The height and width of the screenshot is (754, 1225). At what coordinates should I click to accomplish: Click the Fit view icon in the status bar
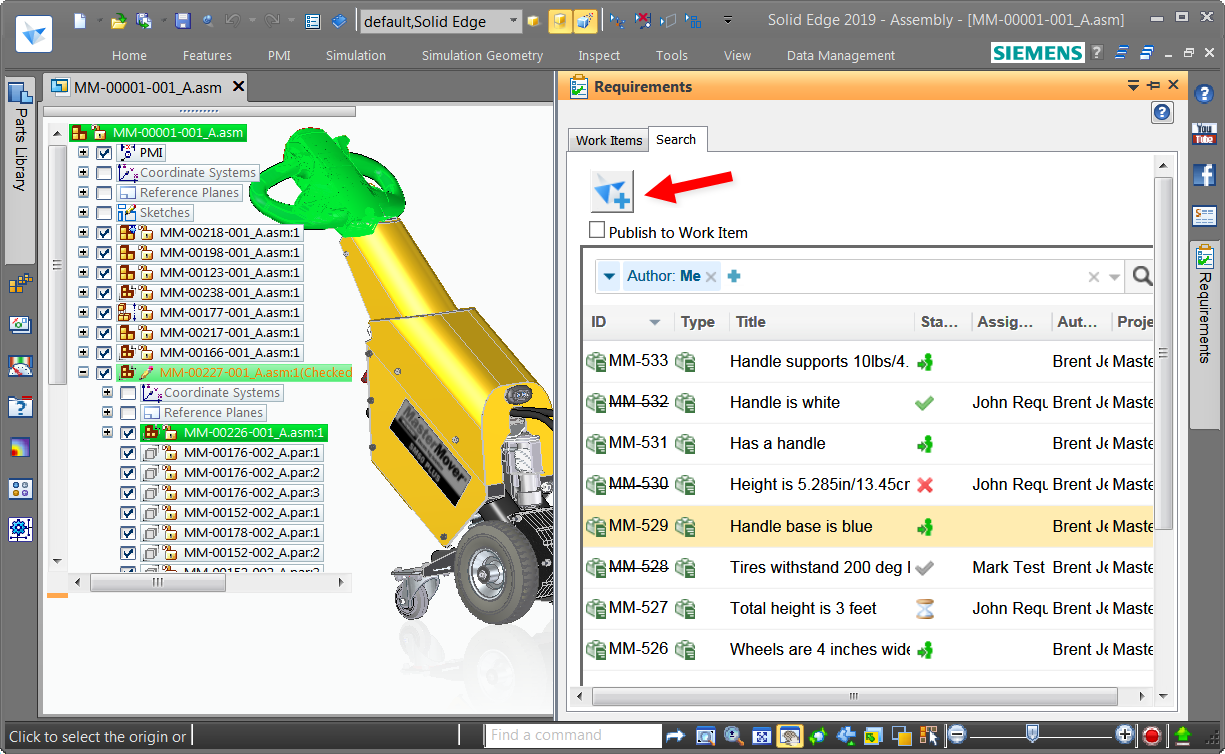coord(761,735)
